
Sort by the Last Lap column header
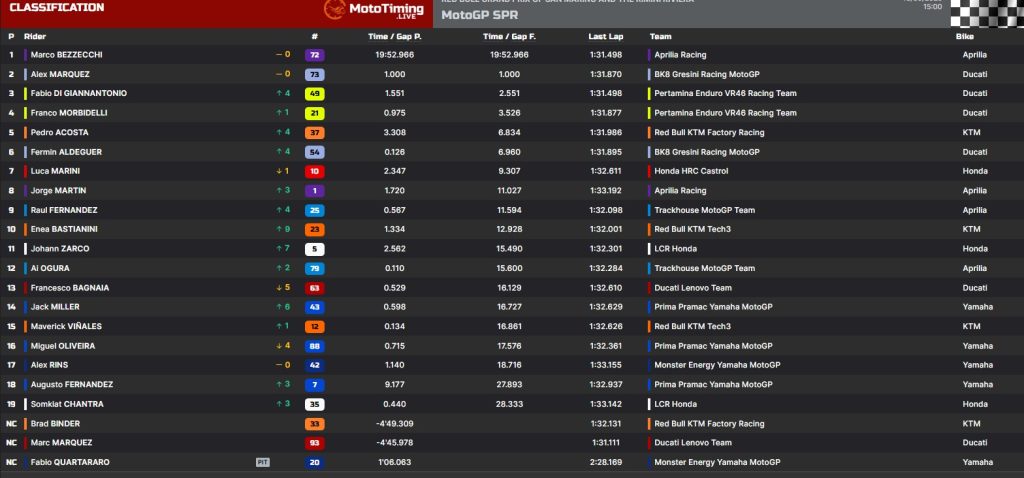click(605, 36)
